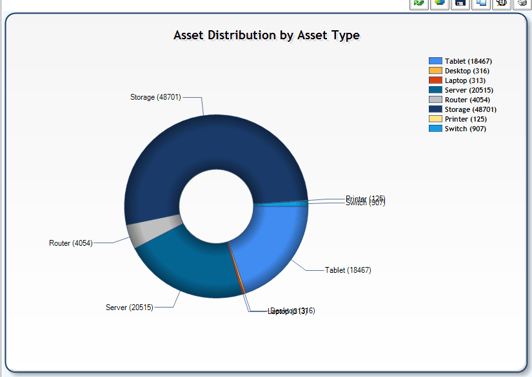Open the pie chart type toolbar icon
This screenshot has width=532, height=377.
(440, 3)
